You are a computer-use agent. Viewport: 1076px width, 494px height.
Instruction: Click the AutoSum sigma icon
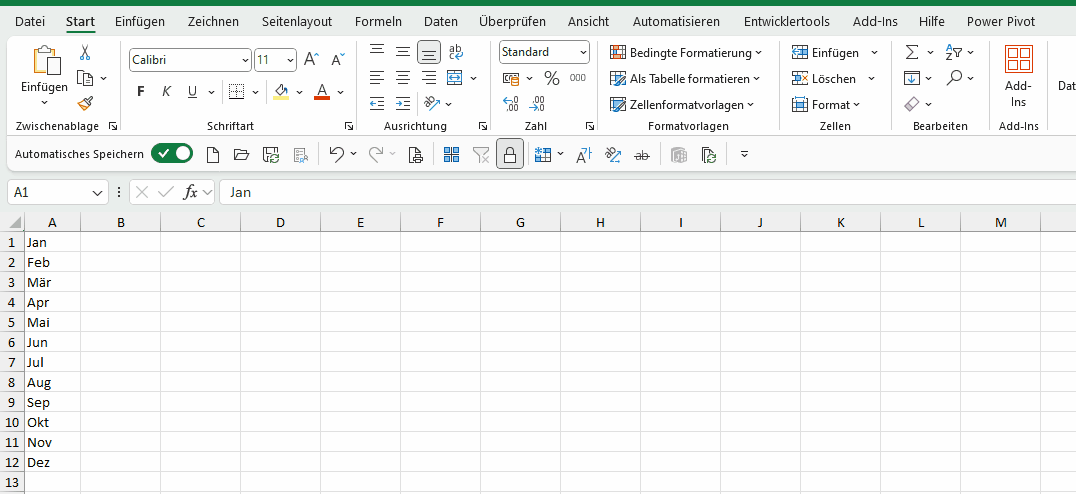pos(912,52)
